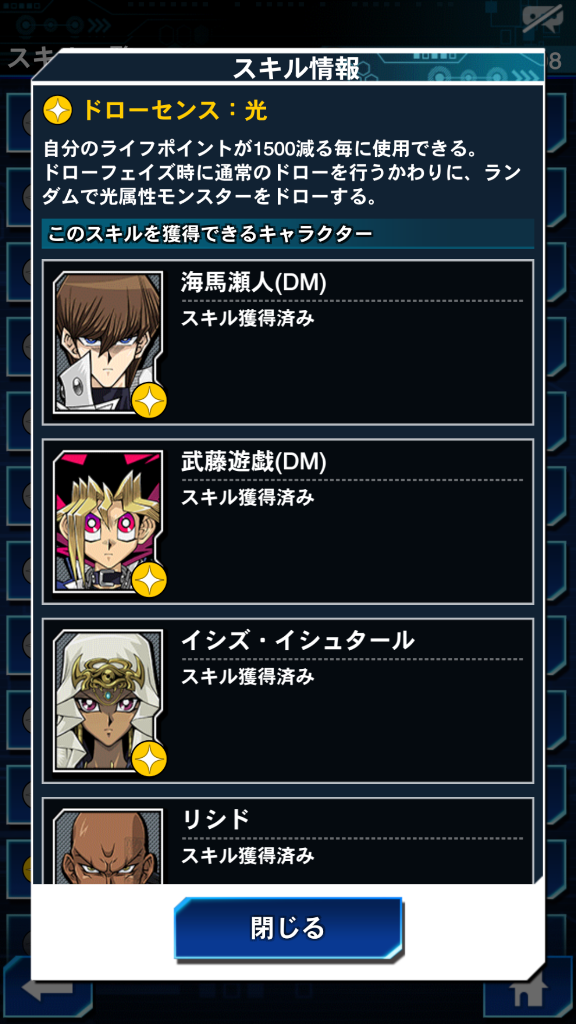This screenshot has width=576, height=1024.
Task: Open the 海馬瀬人(DM) character entry
Action: pos(288,342)
